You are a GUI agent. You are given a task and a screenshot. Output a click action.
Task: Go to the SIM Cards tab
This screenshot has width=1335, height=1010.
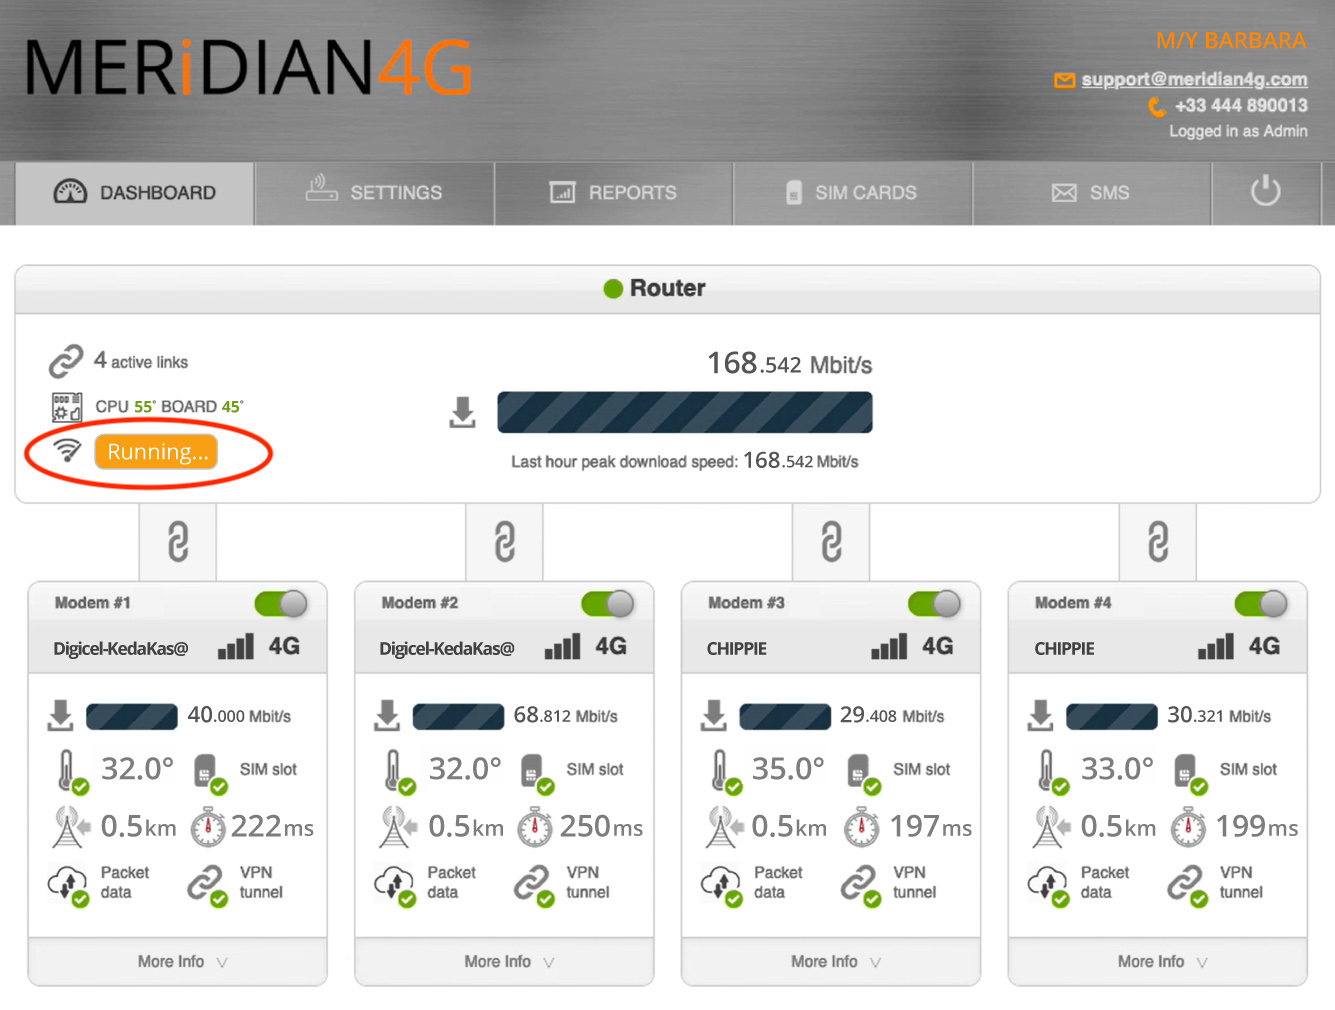point(853,192)
